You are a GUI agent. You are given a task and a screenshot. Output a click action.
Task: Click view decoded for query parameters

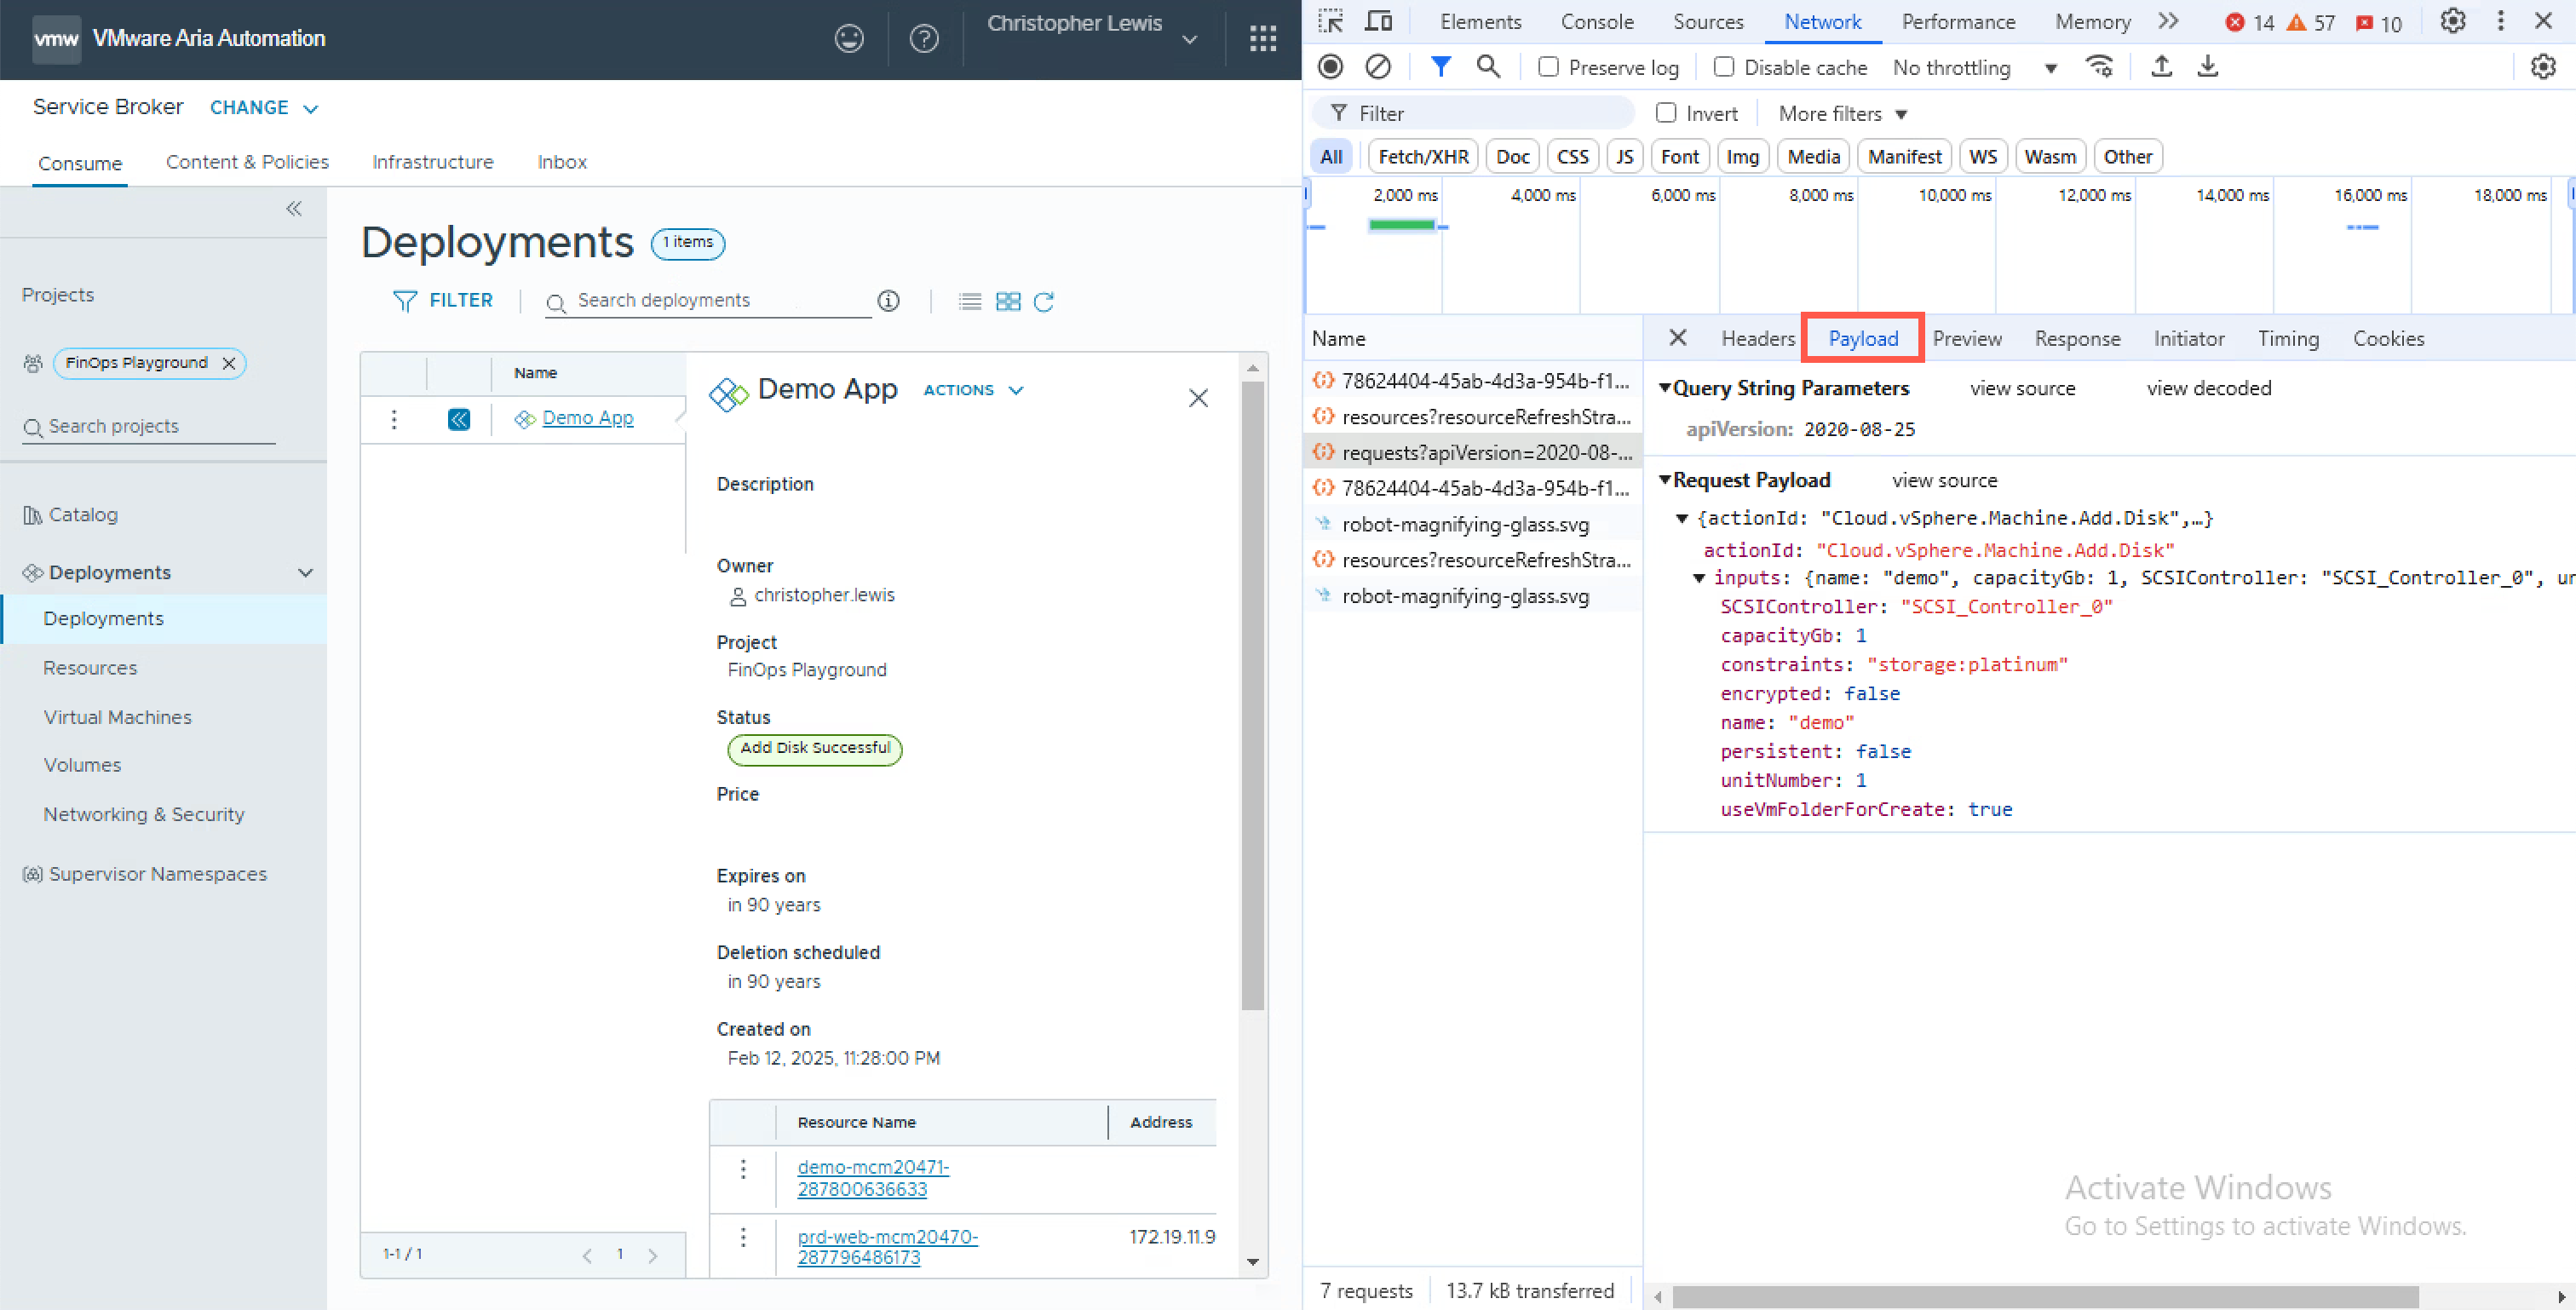2208,388
